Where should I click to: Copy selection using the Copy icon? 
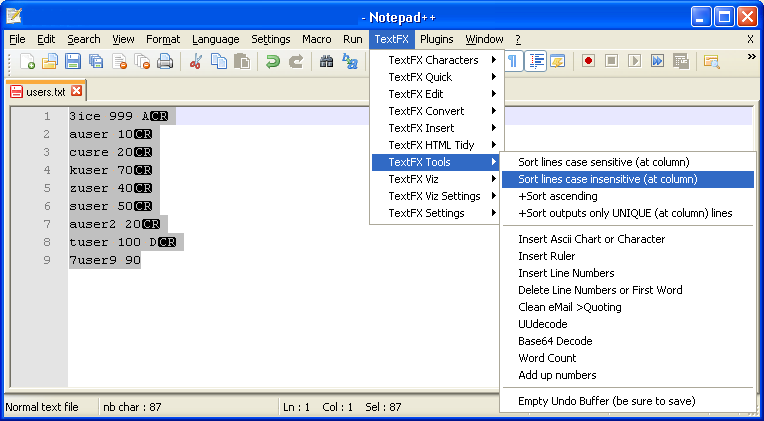(219, 61)
